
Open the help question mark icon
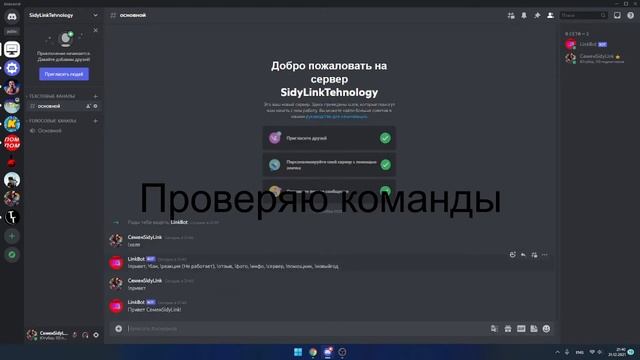[x=631, y=16]
